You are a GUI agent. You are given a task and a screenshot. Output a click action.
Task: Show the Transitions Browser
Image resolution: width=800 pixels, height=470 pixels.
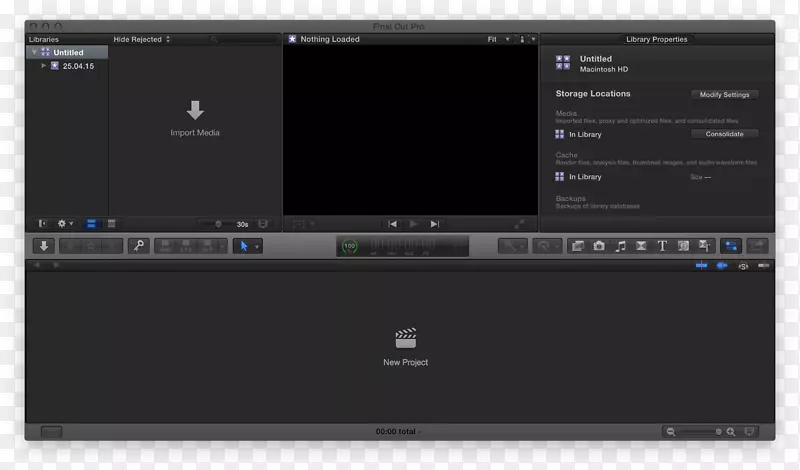tap(641, 246)
